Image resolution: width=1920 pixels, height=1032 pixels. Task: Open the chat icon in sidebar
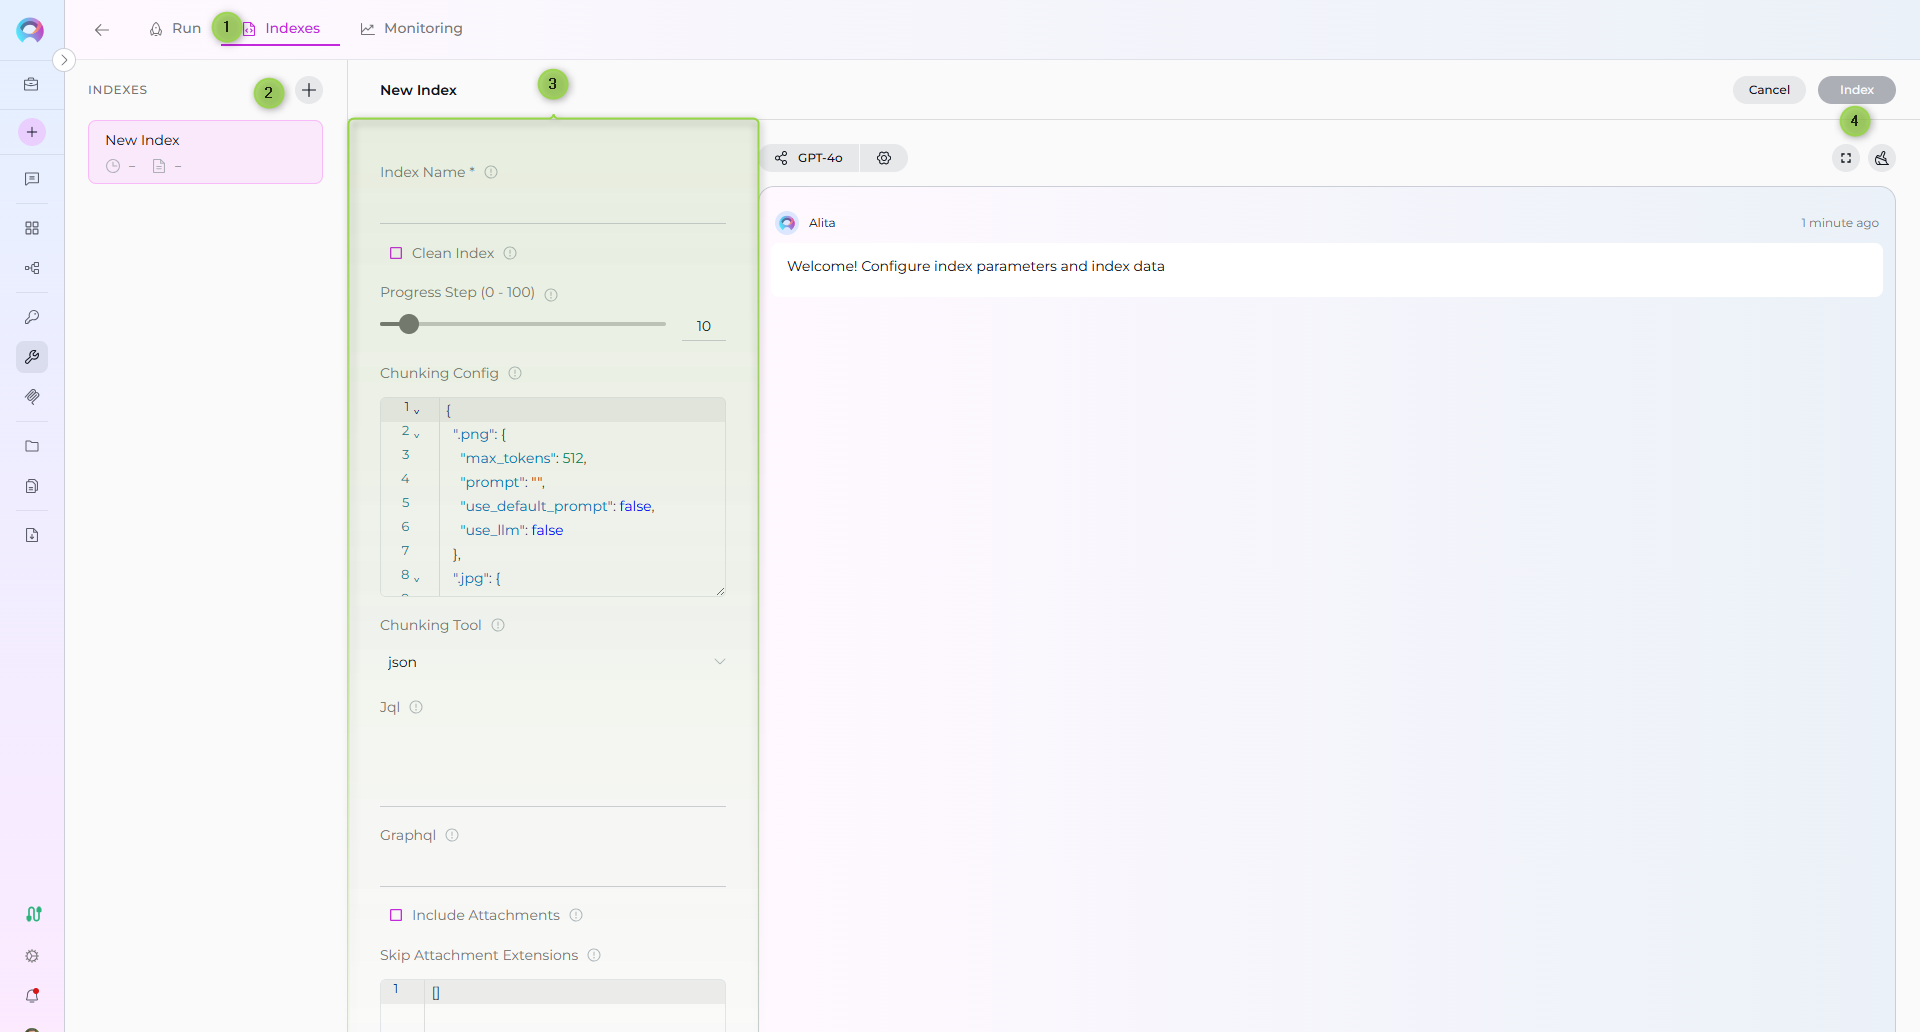tap(32, 179)
